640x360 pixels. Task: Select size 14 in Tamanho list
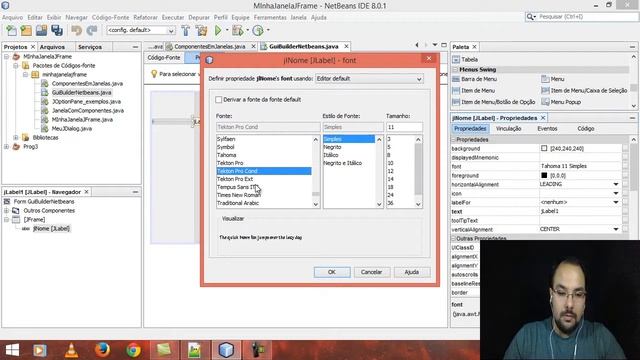pos(391,179)
